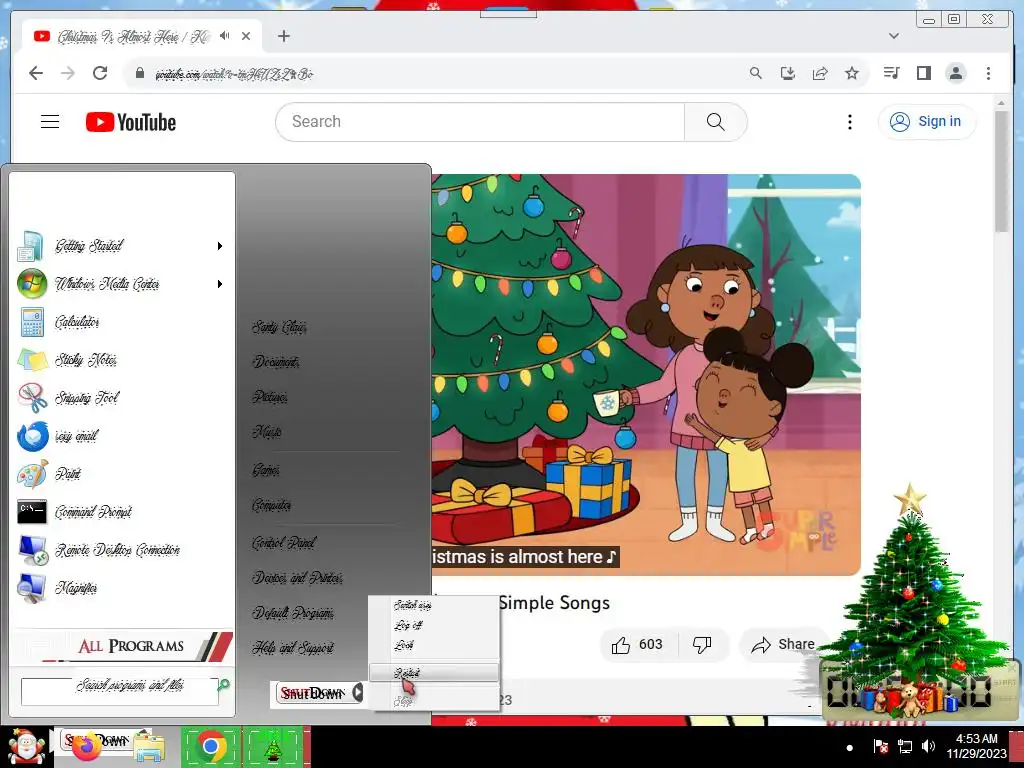Viewport: 1024px width, 768px height.
Task: Go back in Chrome
Action: (x=36, y=73)
